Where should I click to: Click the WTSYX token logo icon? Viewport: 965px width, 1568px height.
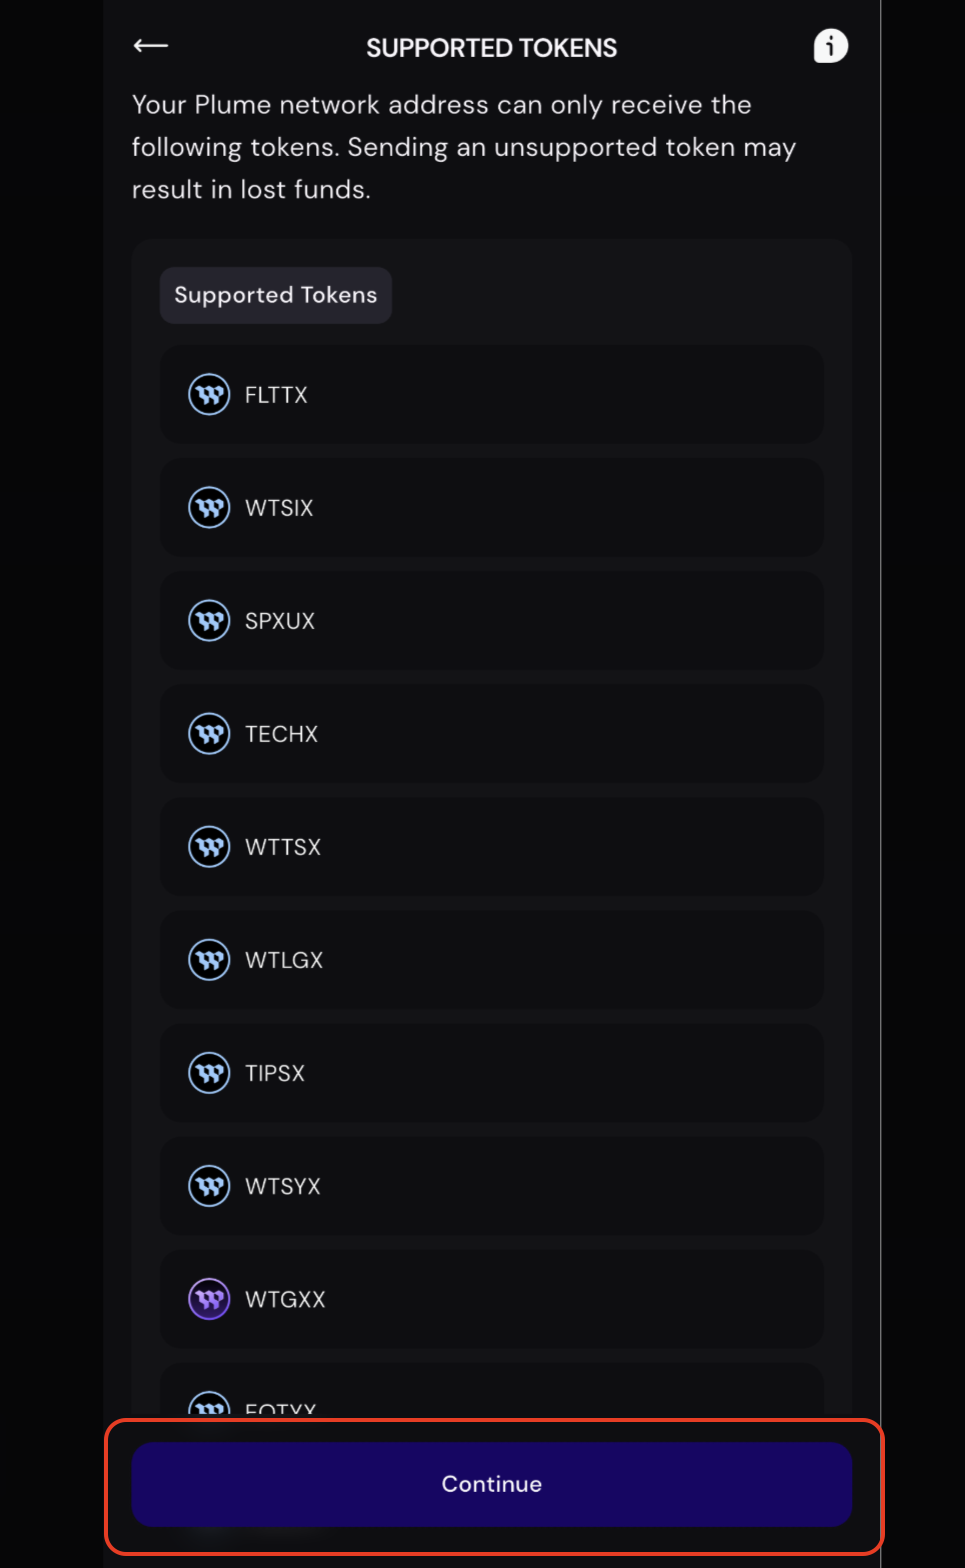pos(209,1186)
